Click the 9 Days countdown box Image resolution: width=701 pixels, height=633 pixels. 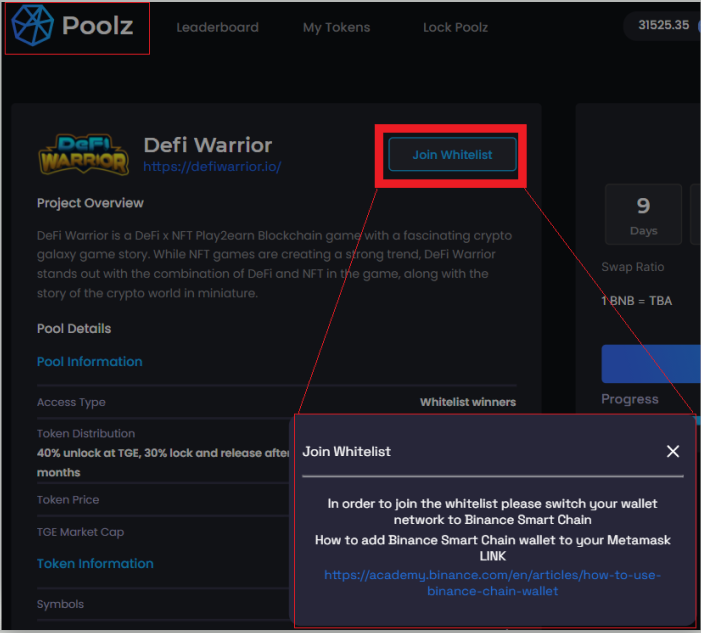coord(643,215)
